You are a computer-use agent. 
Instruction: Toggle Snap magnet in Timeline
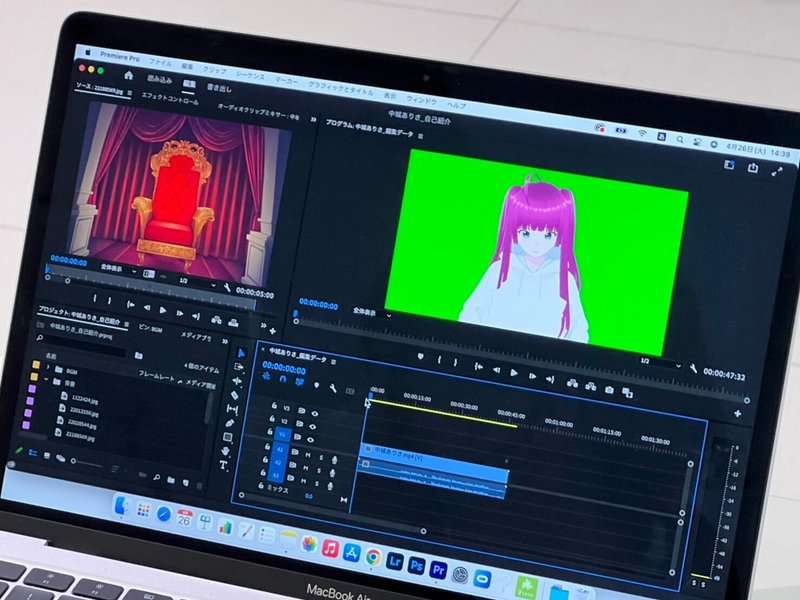click(x=283, y=379)
